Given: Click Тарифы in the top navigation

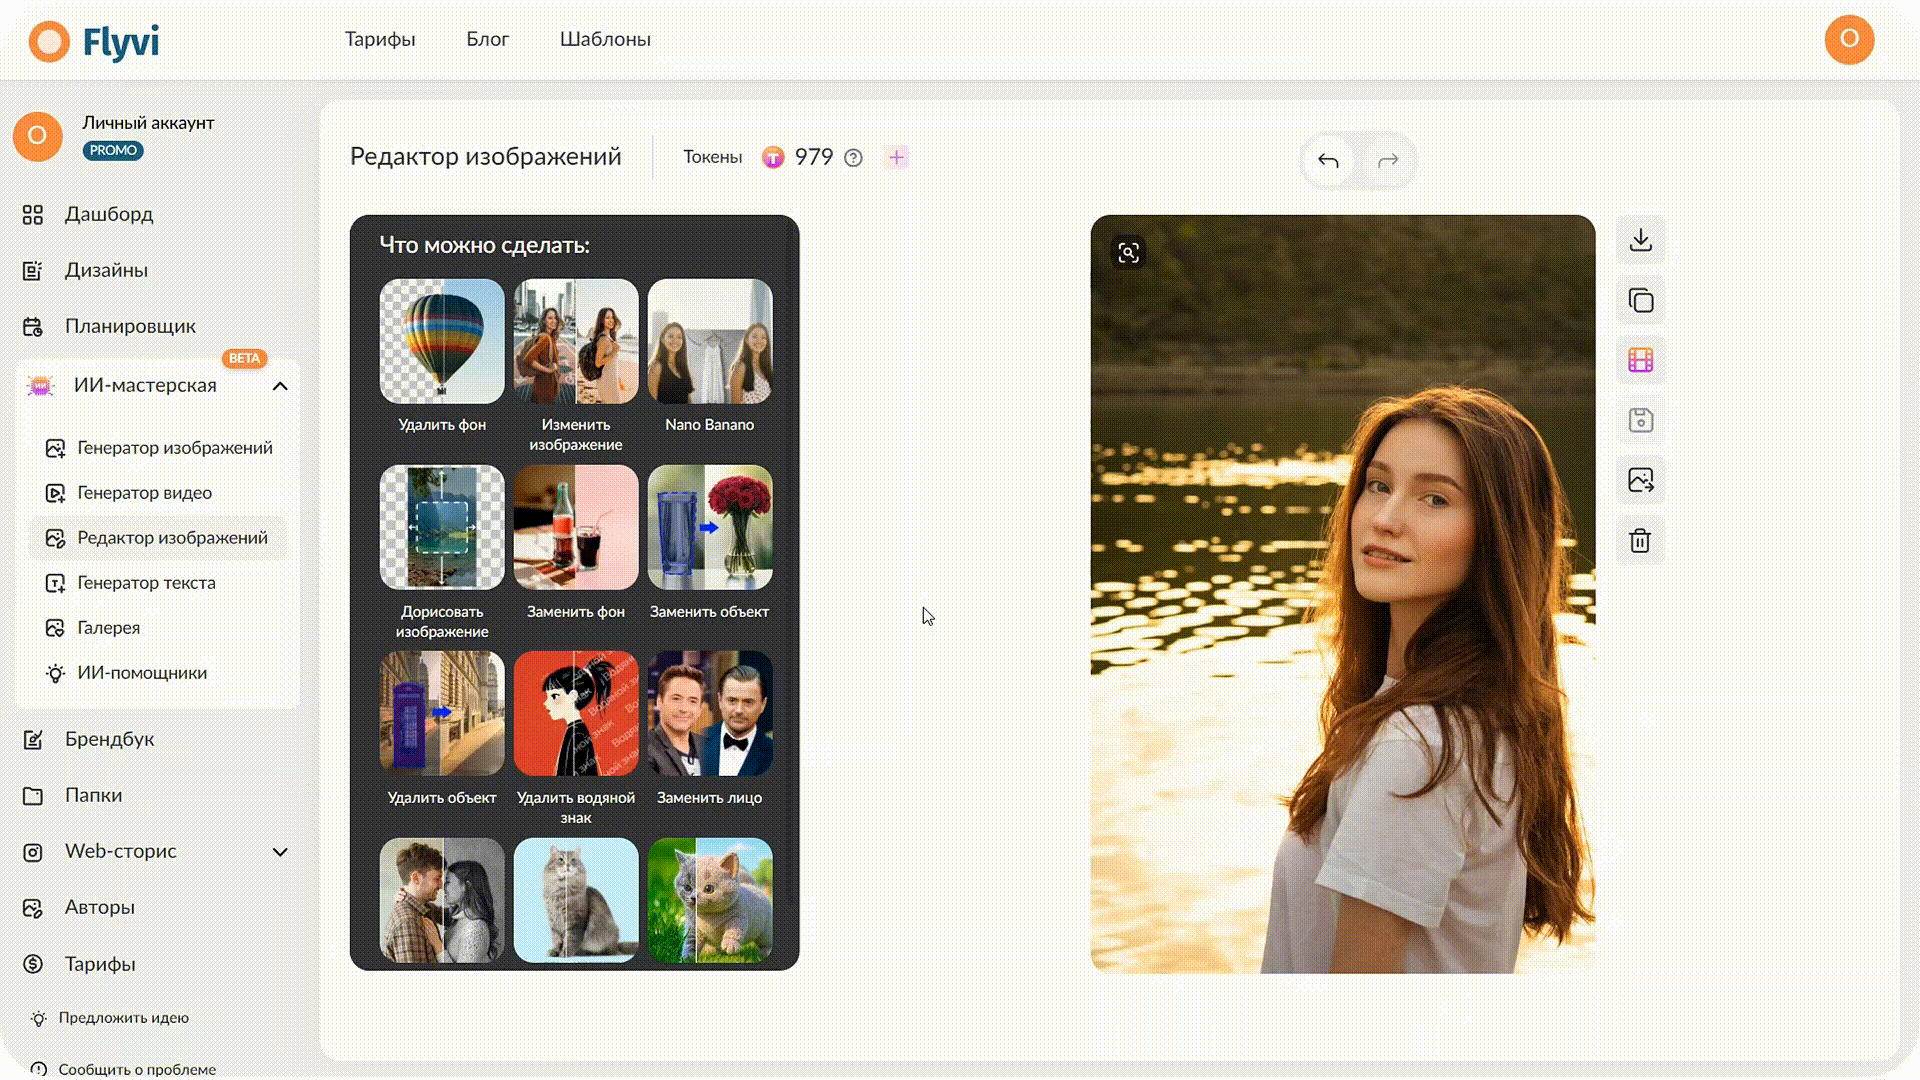Looking at the screenshot, I should click(380, 39).
